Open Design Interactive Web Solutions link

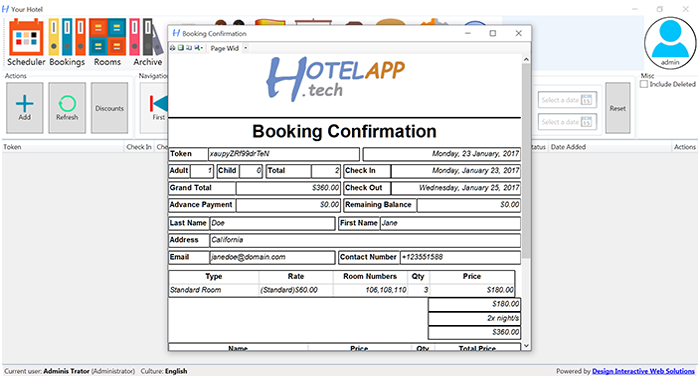(643, 371)
